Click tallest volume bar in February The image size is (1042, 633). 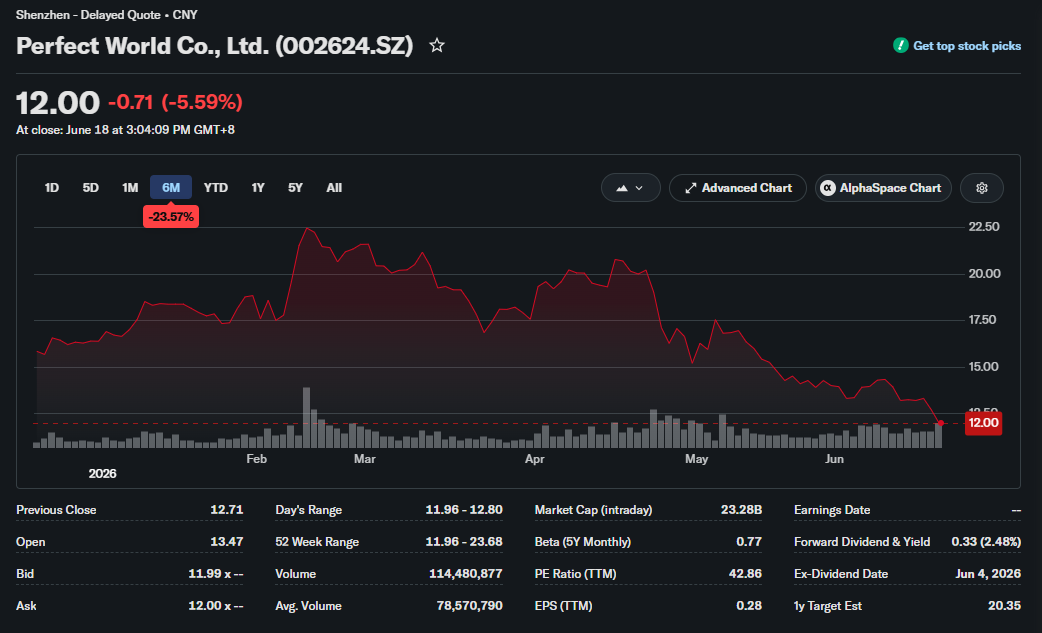(x=306, y=417)
